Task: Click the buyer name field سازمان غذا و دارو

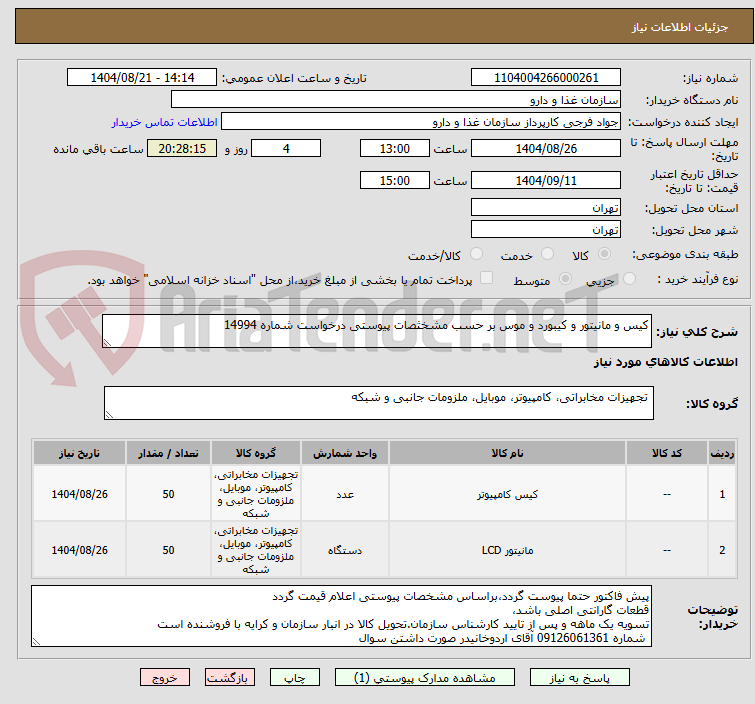Action: coord(396,100)
